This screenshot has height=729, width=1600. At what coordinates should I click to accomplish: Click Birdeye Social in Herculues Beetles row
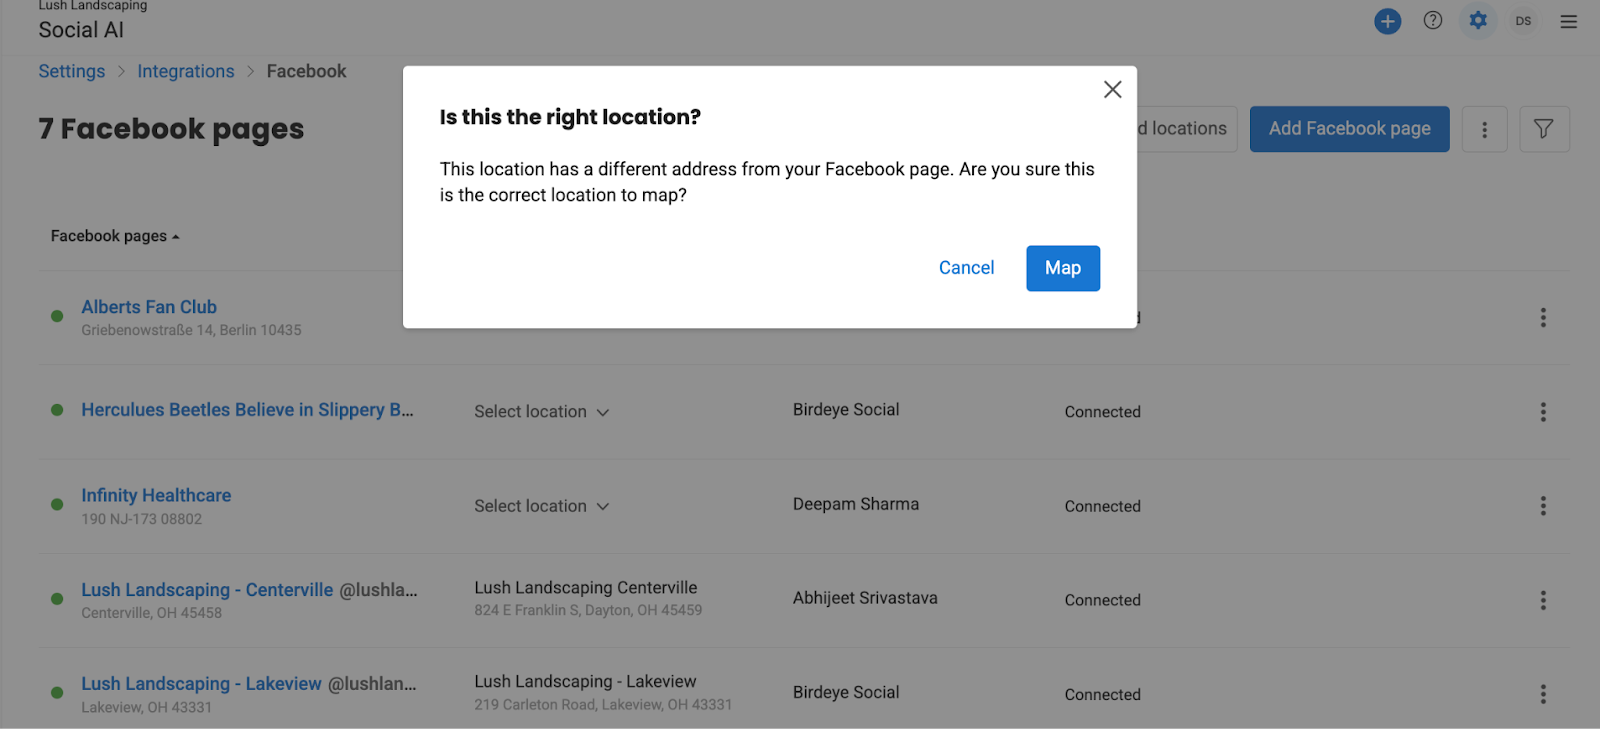846,409
